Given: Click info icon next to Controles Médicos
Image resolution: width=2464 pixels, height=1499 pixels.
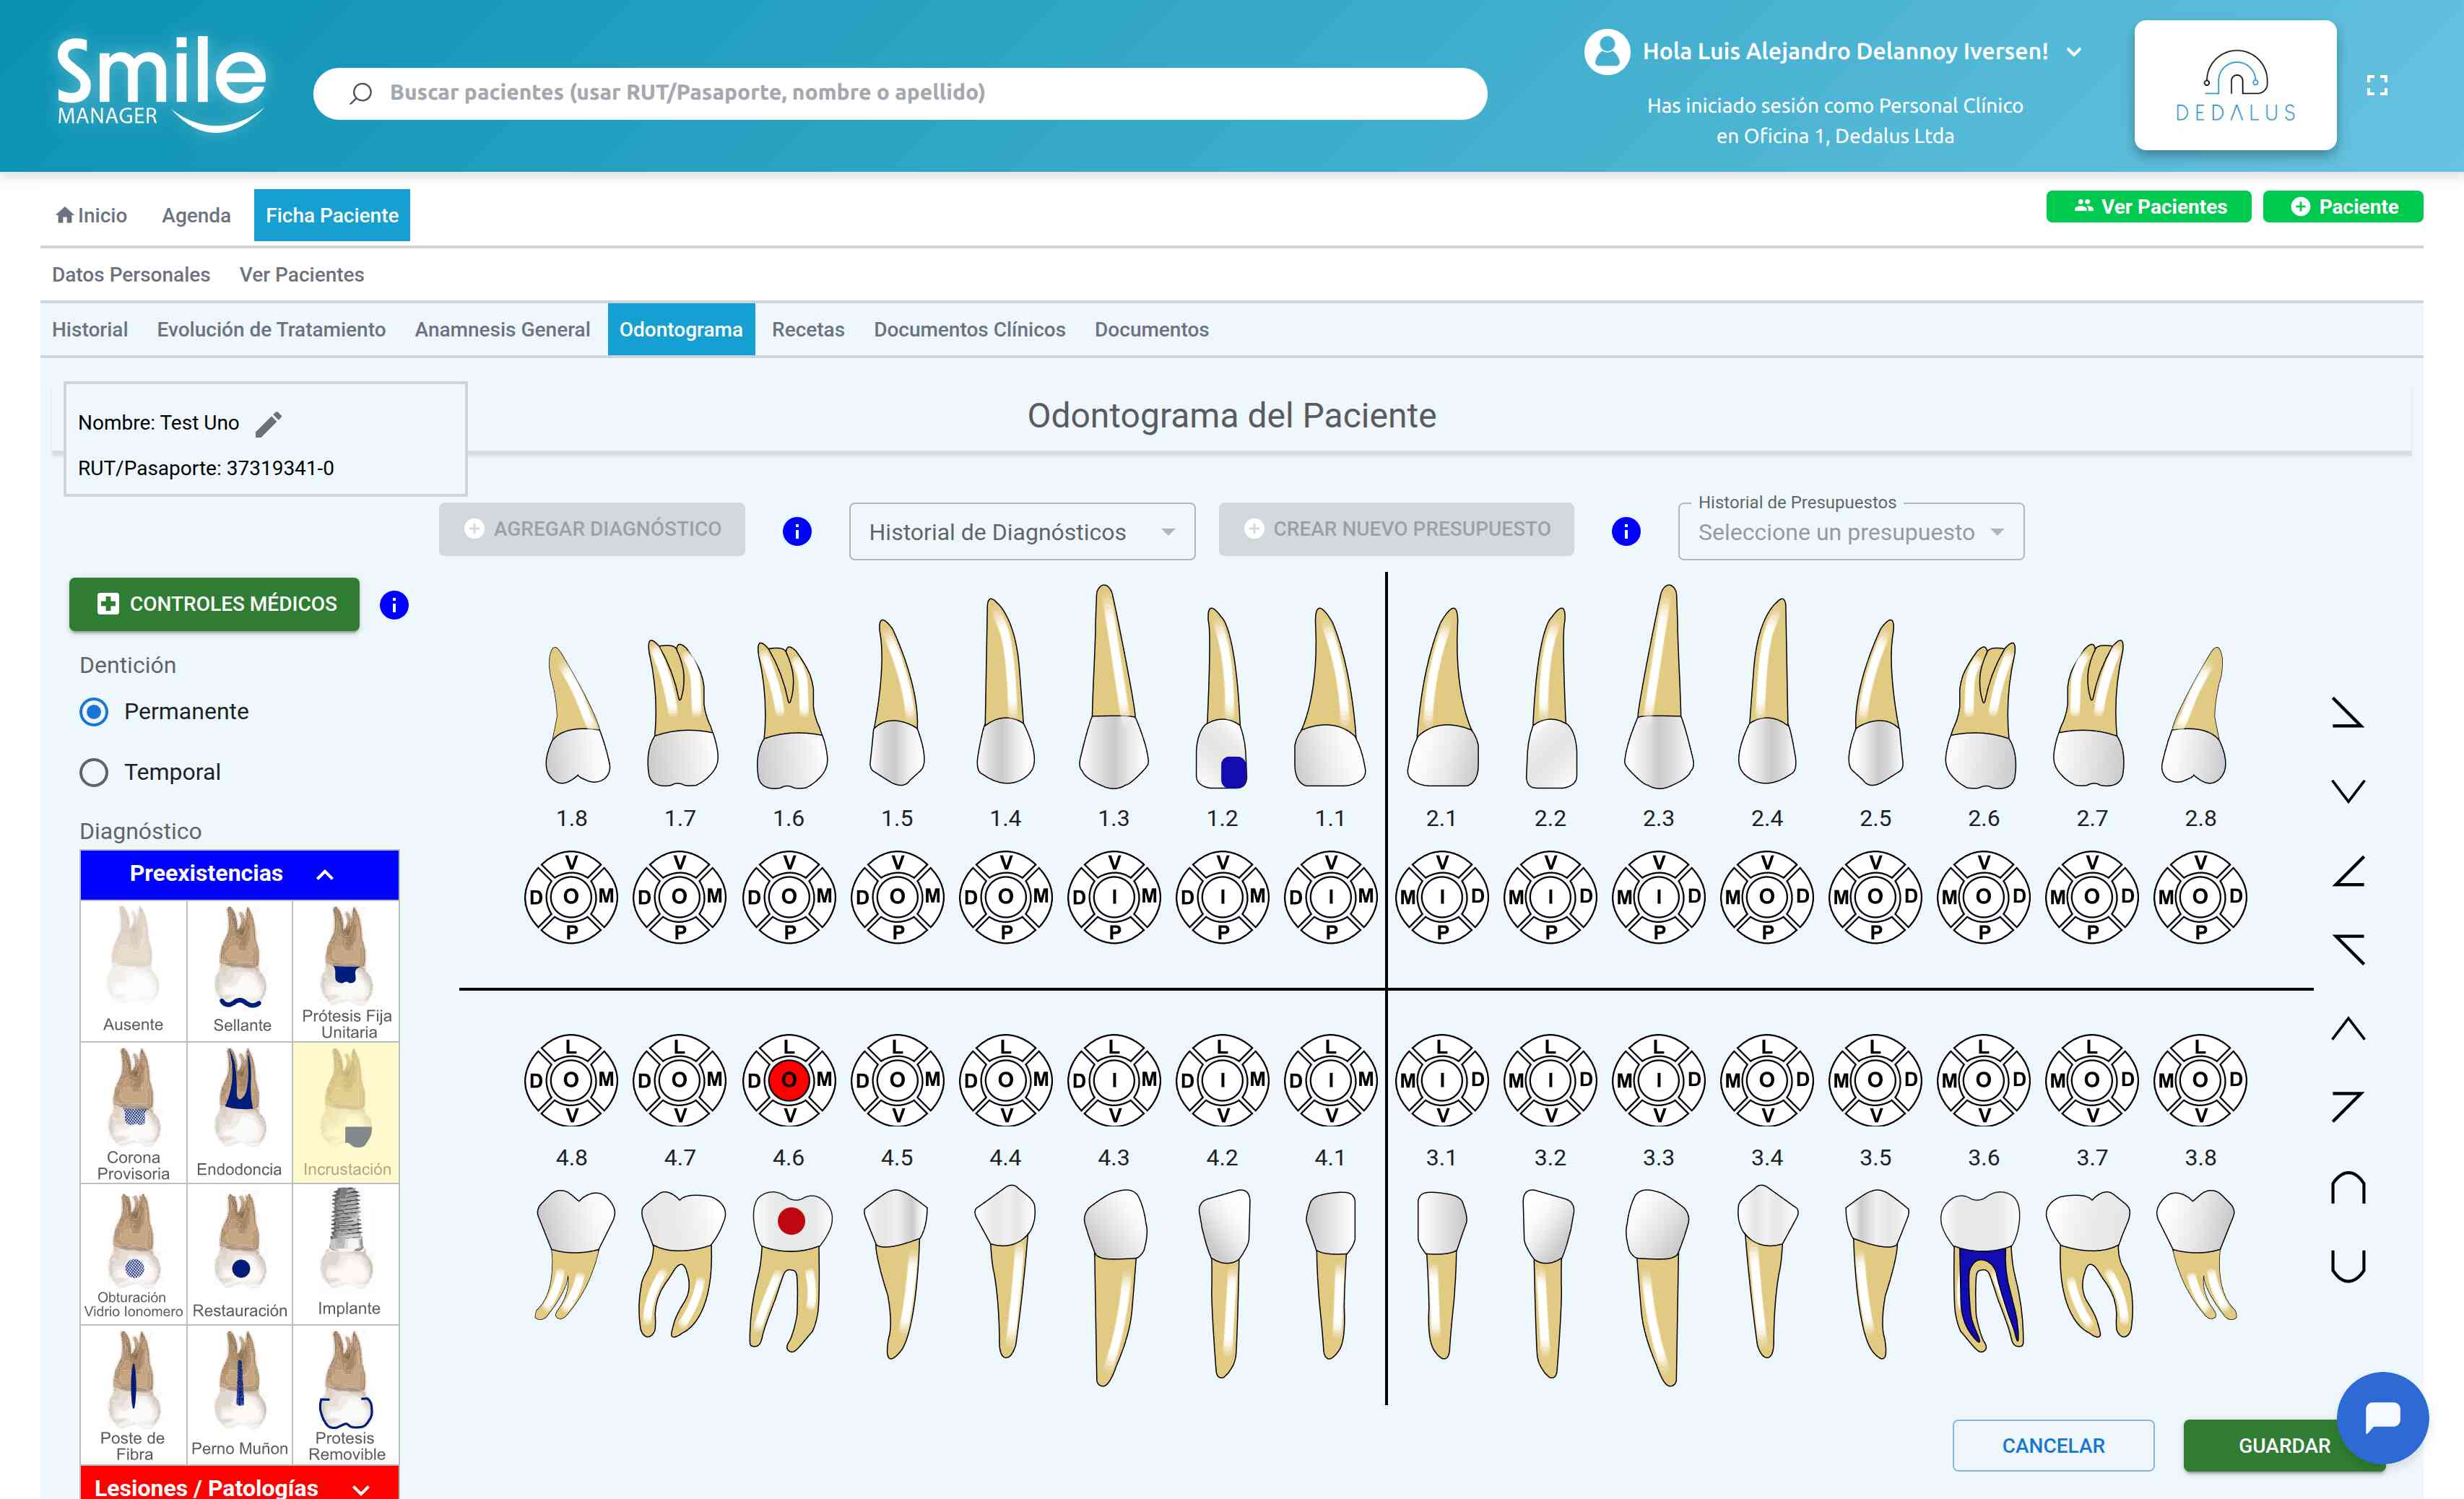Looking at the screenshot, I should pyautogui.click(x=394, y=605).
